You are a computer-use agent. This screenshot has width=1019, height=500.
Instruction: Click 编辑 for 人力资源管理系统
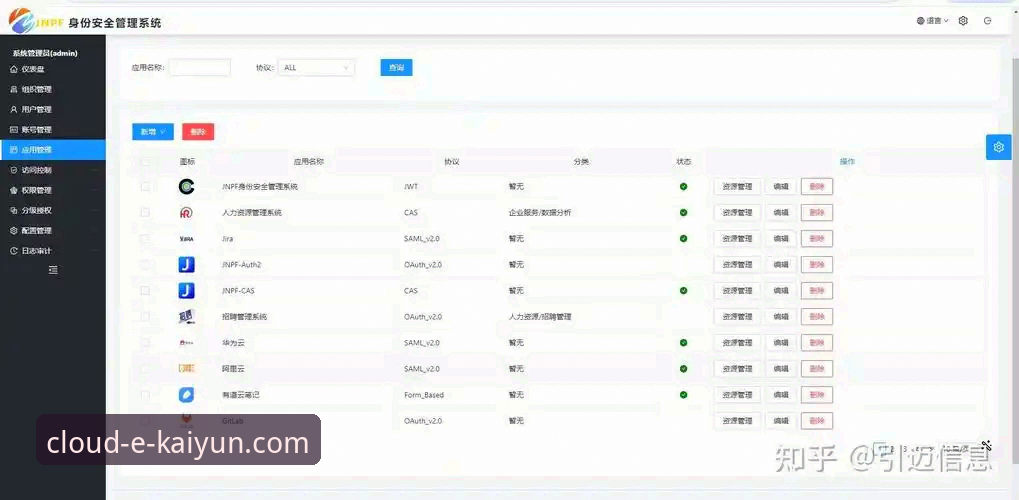pyautogui.click(x=780, y=213)
